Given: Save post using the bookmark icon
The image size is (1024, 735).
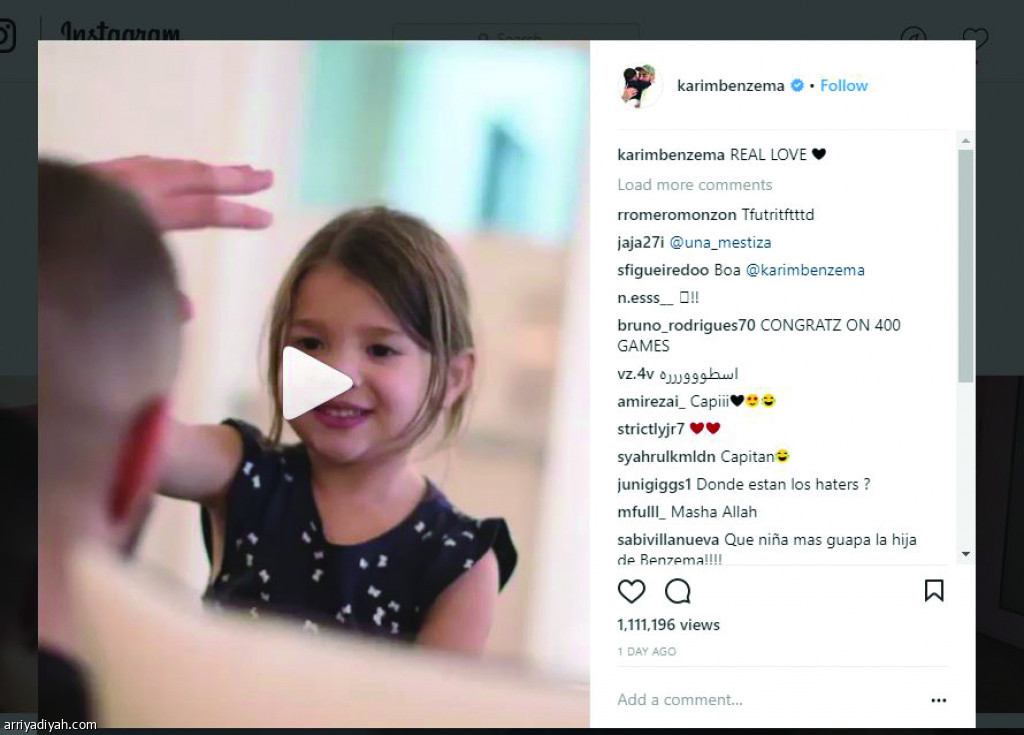Looking at the screenshot, I should (x=934, y=591).
